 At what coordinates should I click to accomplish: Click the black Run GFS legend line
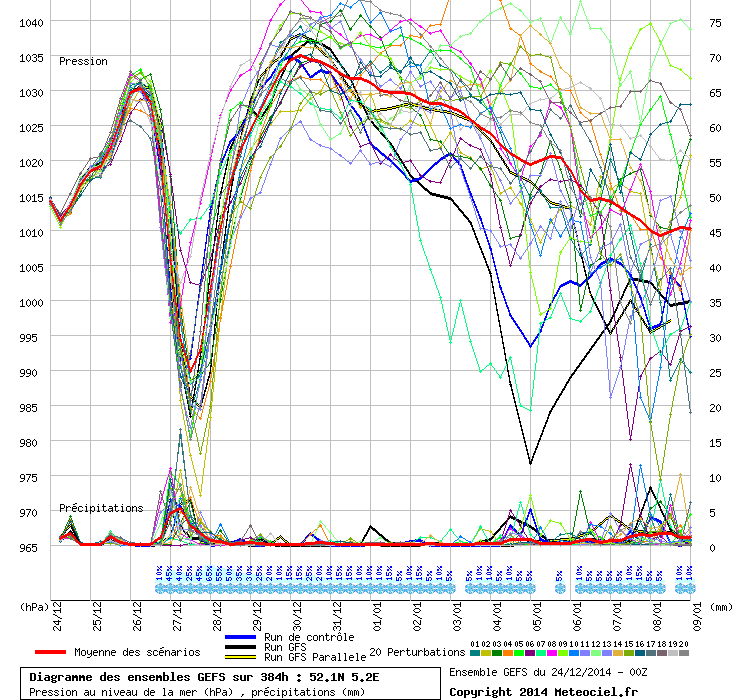[241, 647]
